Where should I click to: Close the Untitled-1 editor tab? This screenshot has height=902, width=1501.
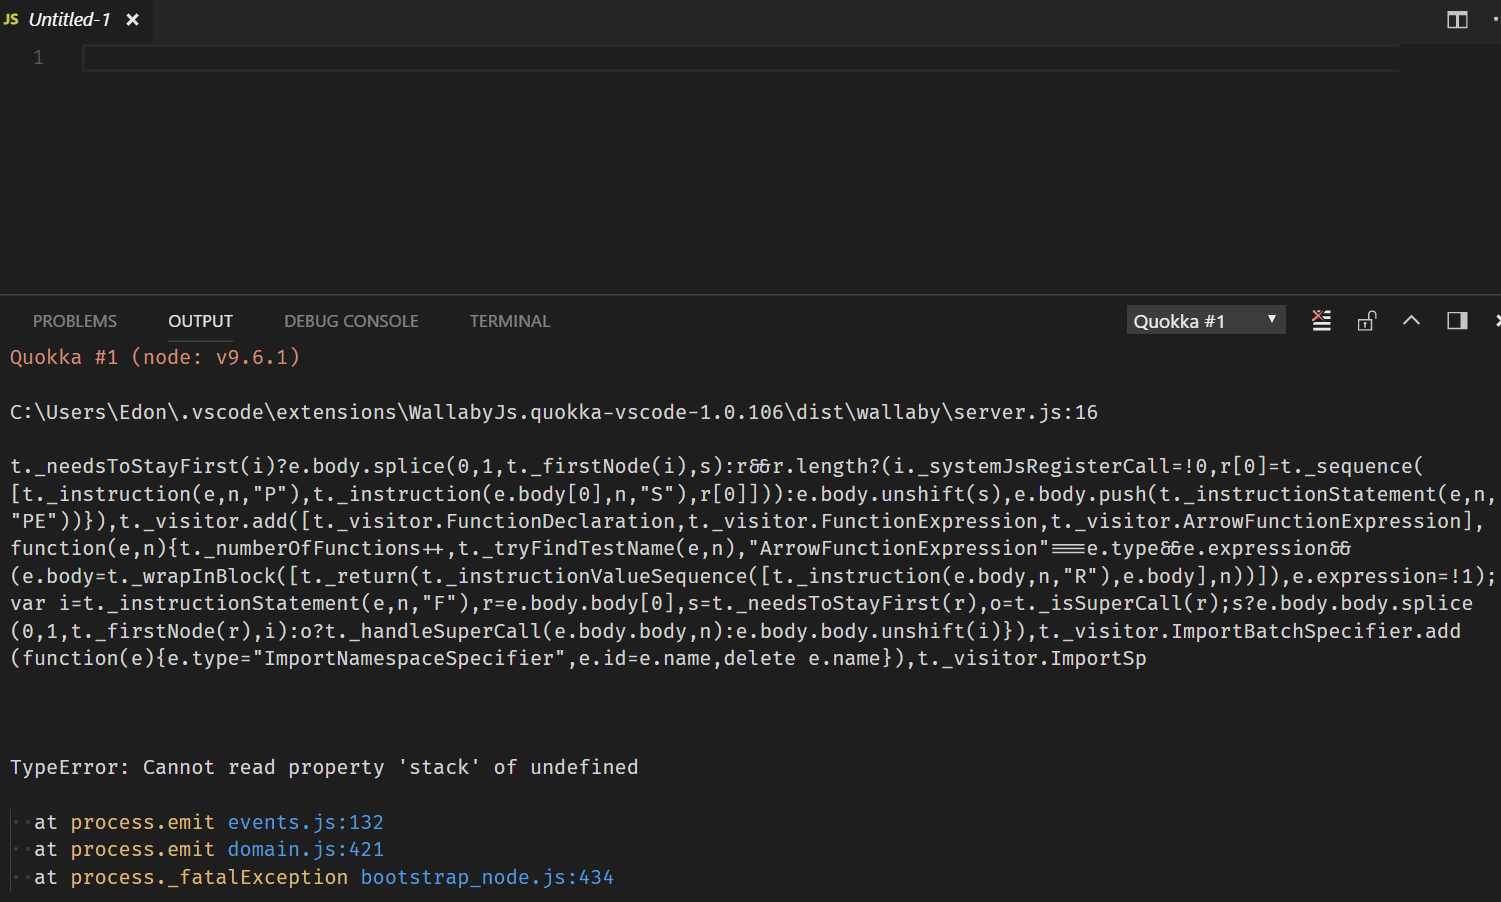pos(133,18)
